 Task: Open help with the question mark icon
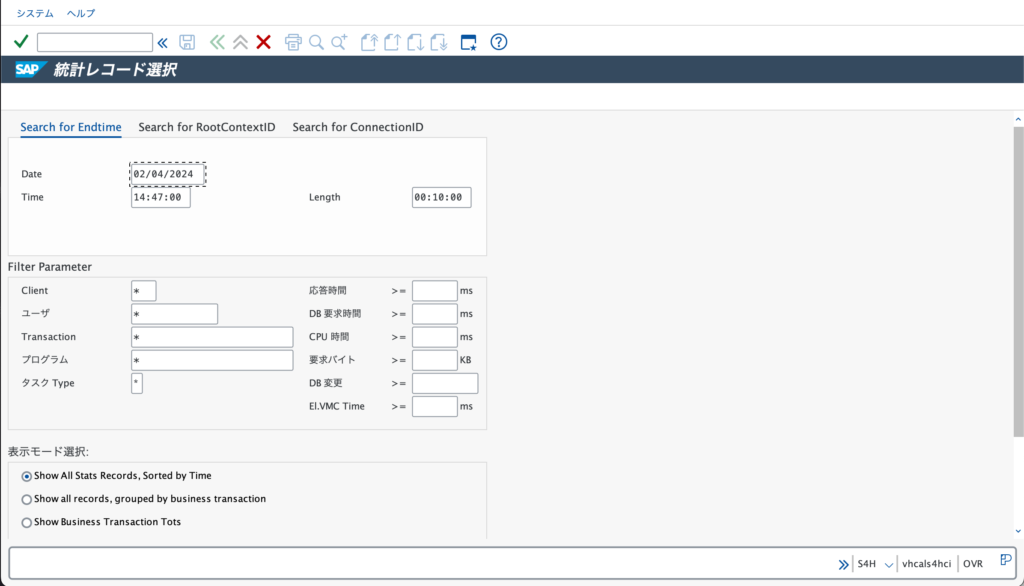499,42
